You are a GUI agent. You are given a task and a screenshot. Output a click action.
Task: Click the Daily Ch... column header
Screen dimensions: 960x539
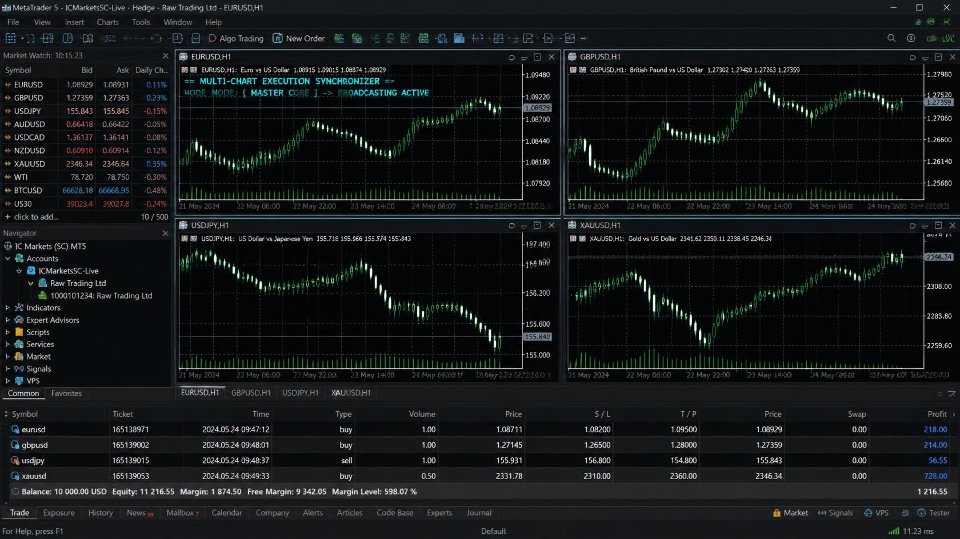[151, 70]
